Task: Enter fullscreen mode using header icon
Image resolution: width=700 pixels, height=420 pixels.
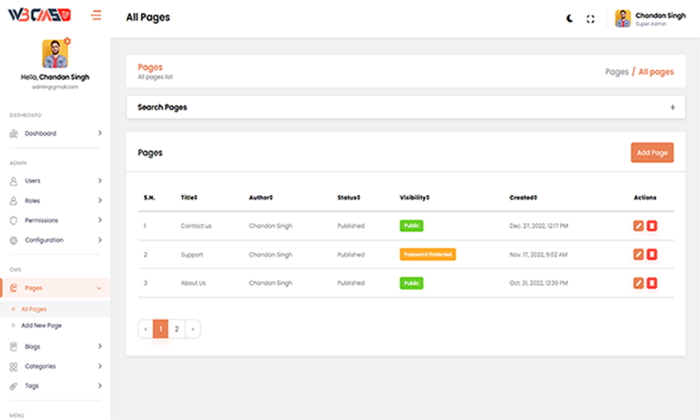Action: point(591,18)
